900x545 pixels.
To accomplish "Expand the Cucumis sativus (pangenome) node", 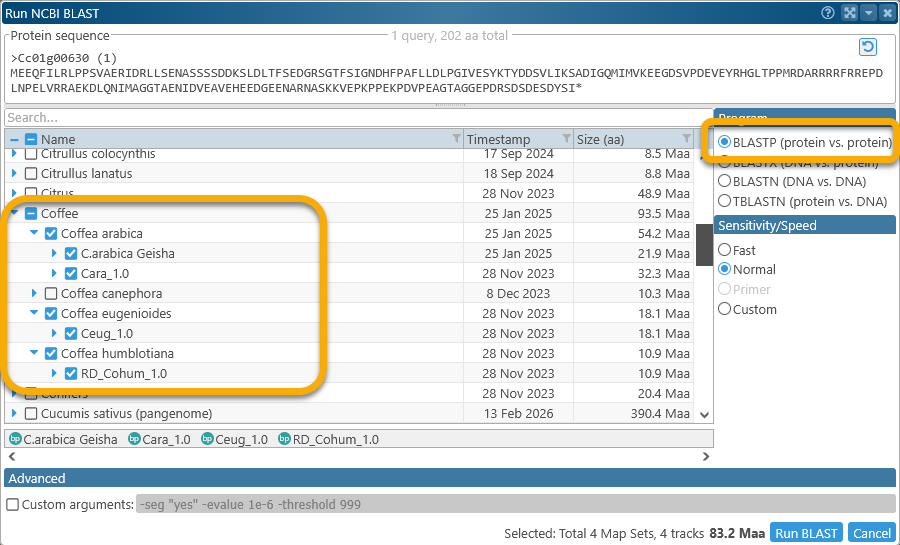I will (14, 413).
